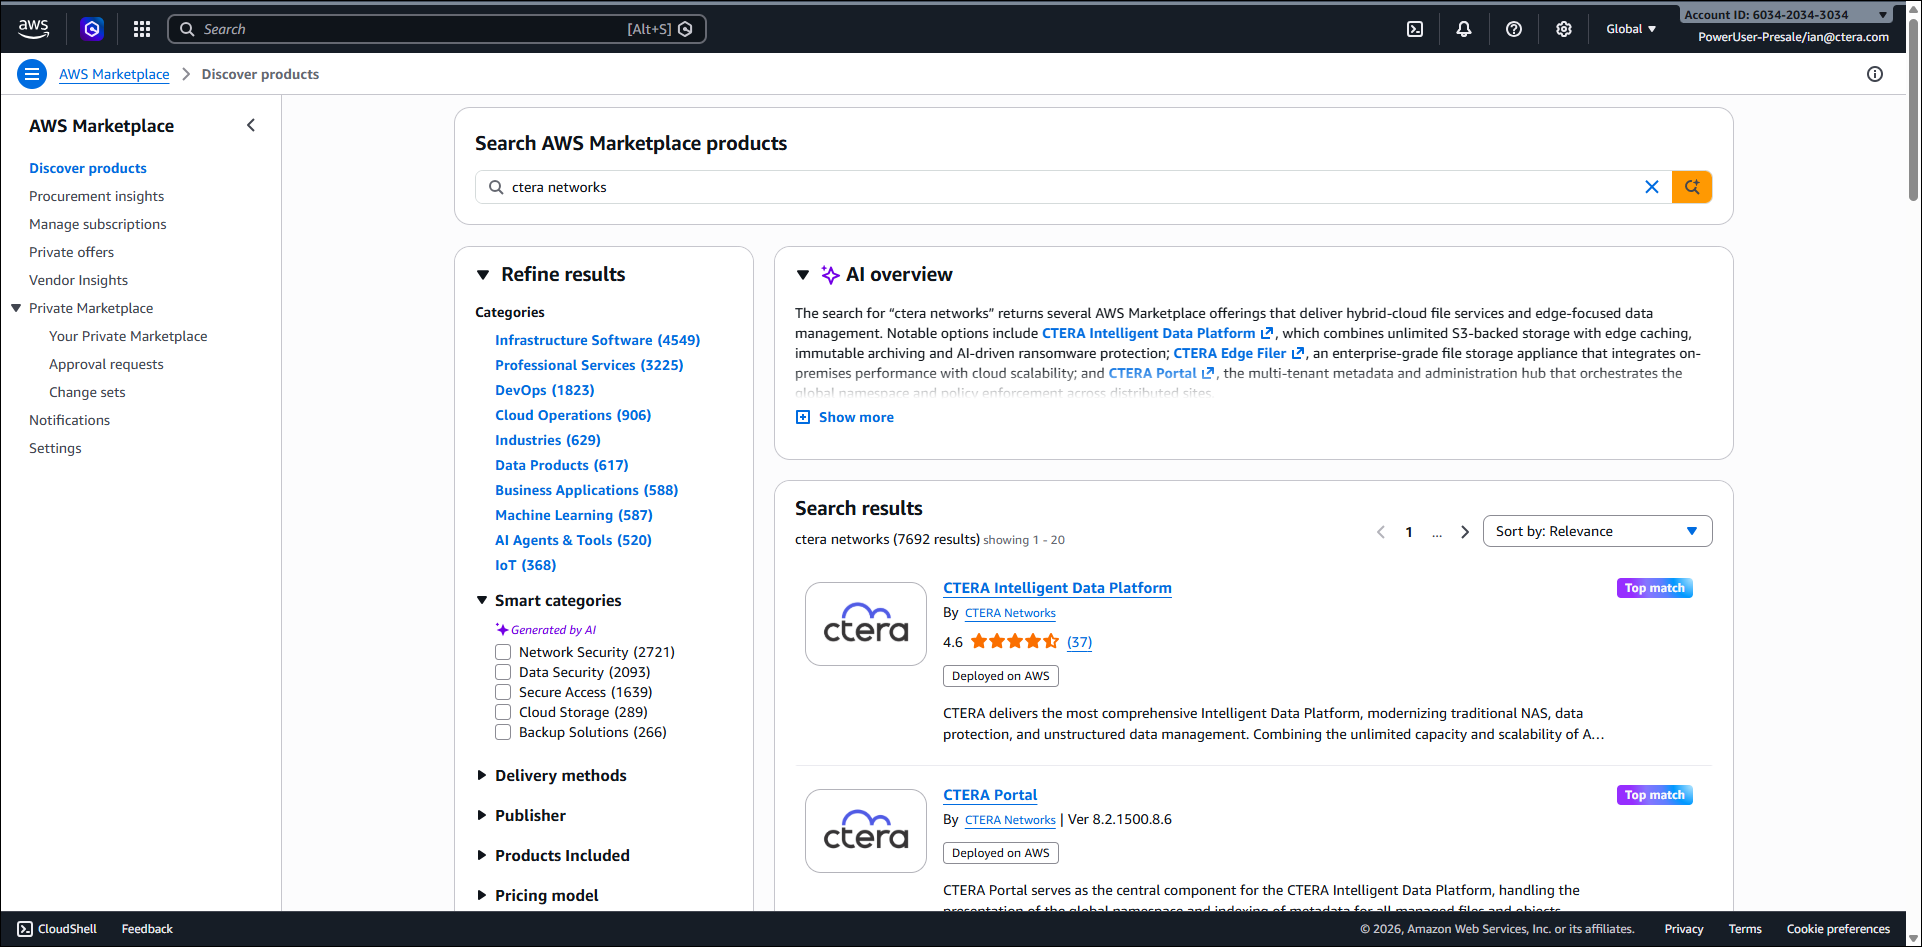This screenshot has width=1922, height=947.
Task: Check the Network Security smart category
Action: 503,652
